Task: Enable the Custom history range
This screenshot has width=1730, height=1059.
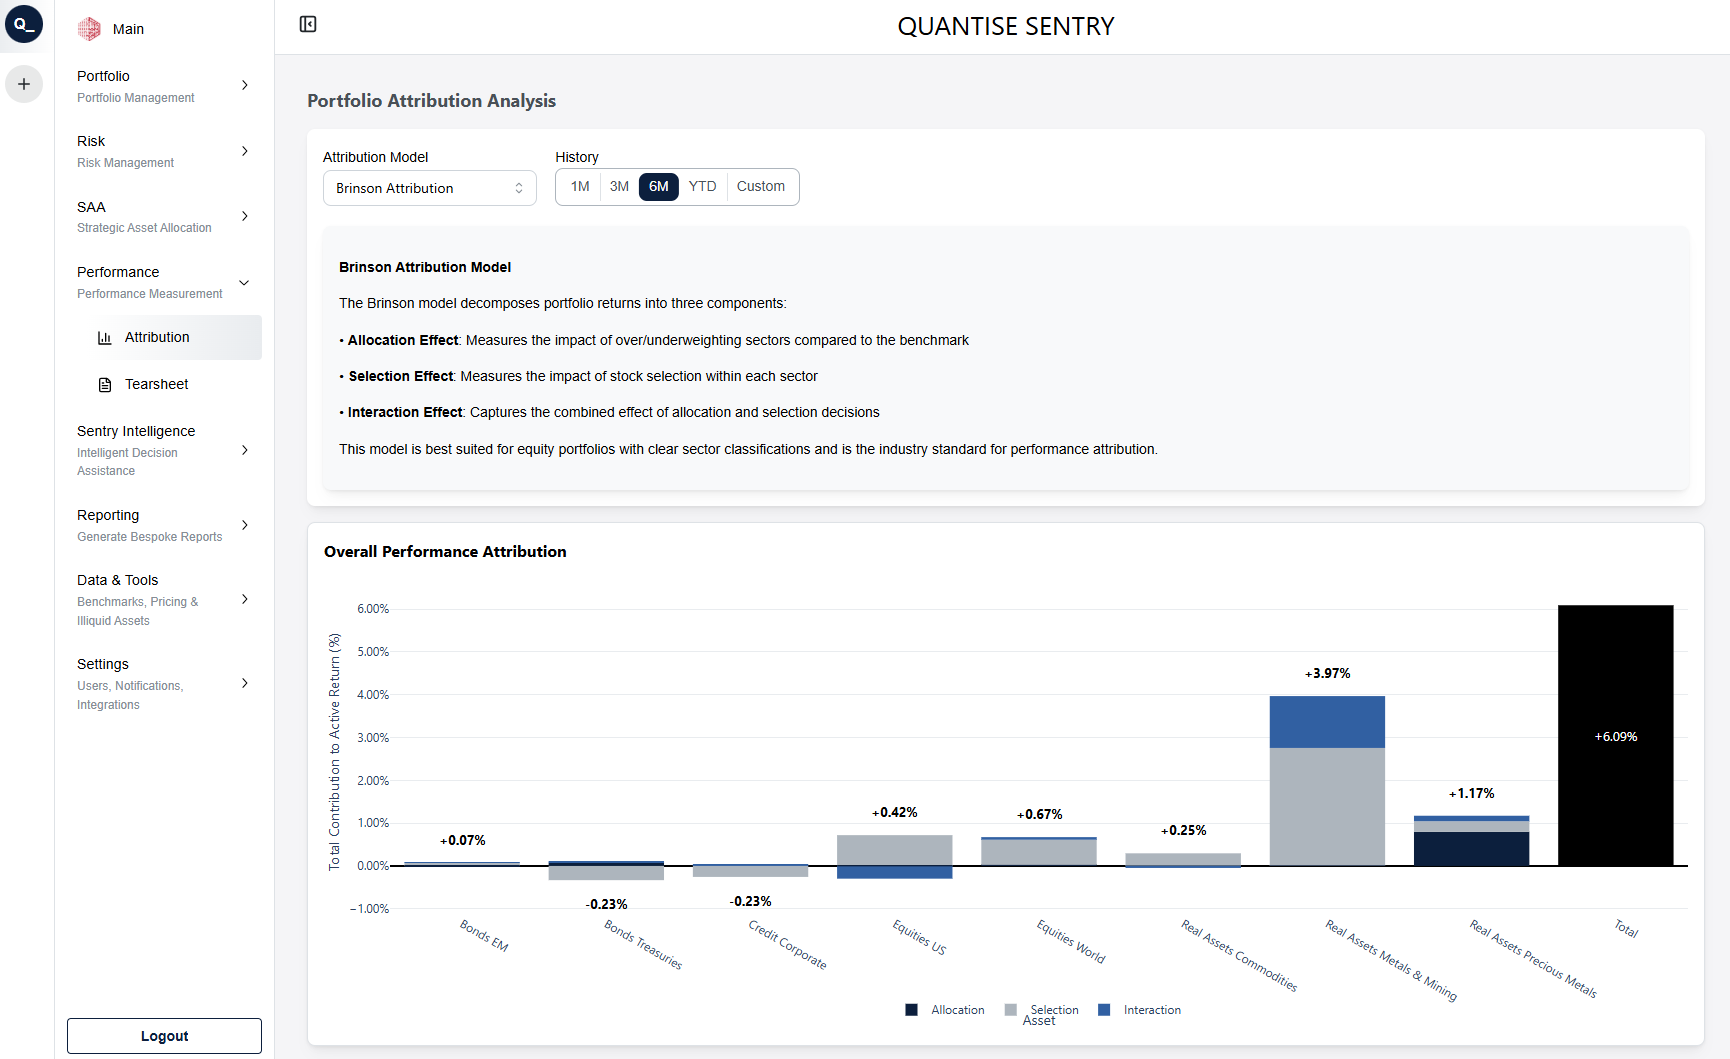Action: tap(761, 186)
